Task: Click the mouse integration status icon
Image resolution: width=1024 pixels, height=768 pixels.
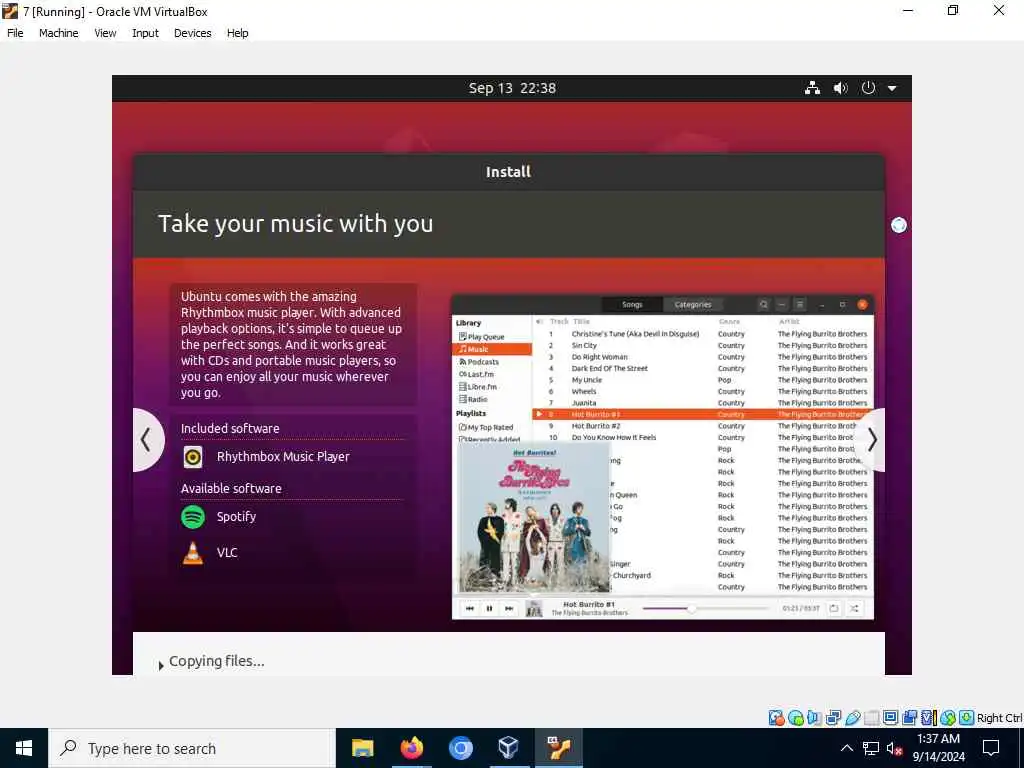Action: pos(948,718)
